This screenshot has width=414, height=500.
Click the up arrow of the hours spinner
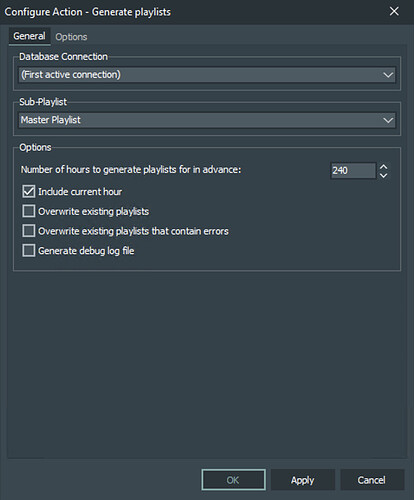point(384,167)
